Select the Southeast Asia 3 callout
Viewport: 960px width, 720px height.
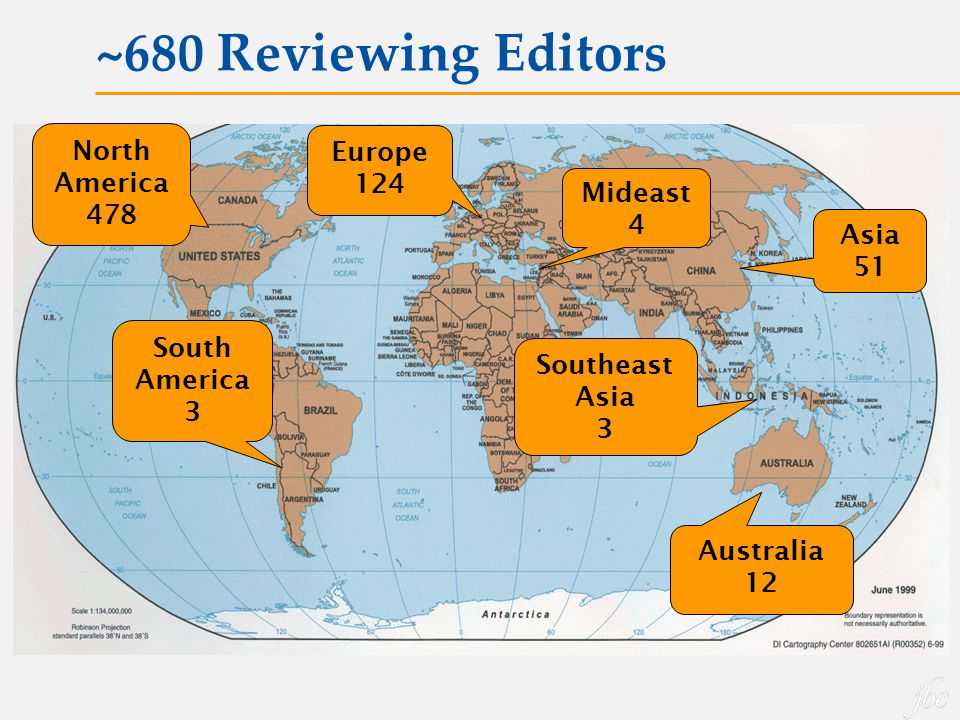tap(605, 397)
